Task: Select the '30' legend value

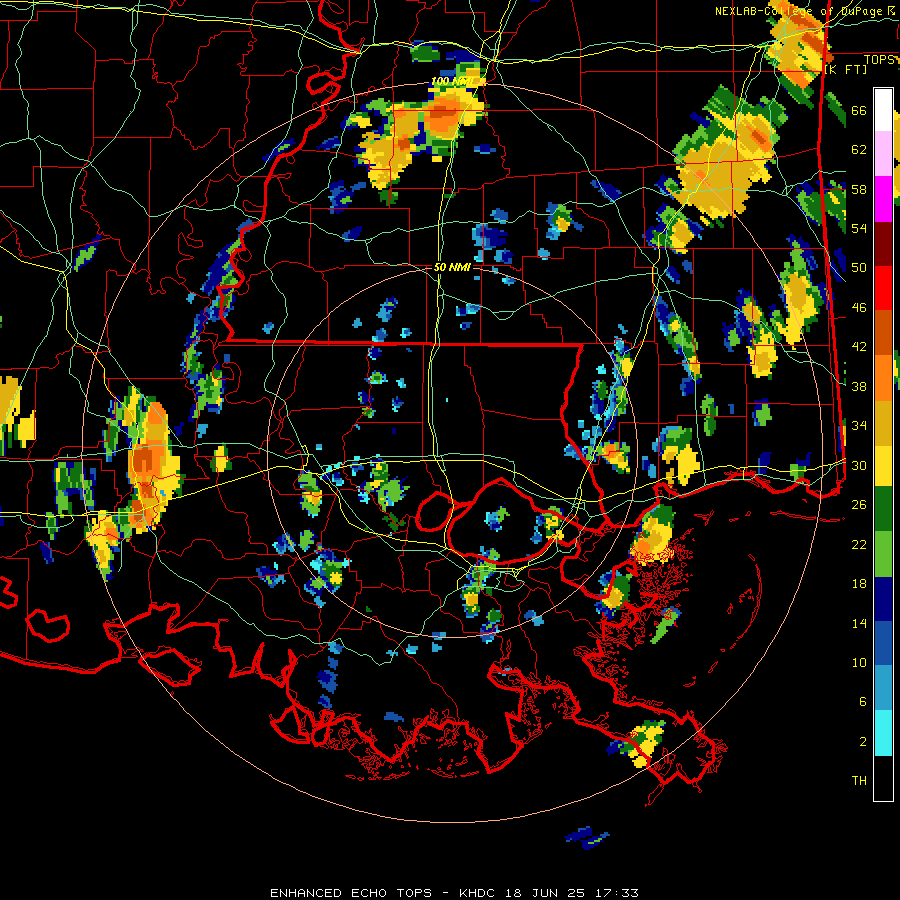Action: click(859, 465)
